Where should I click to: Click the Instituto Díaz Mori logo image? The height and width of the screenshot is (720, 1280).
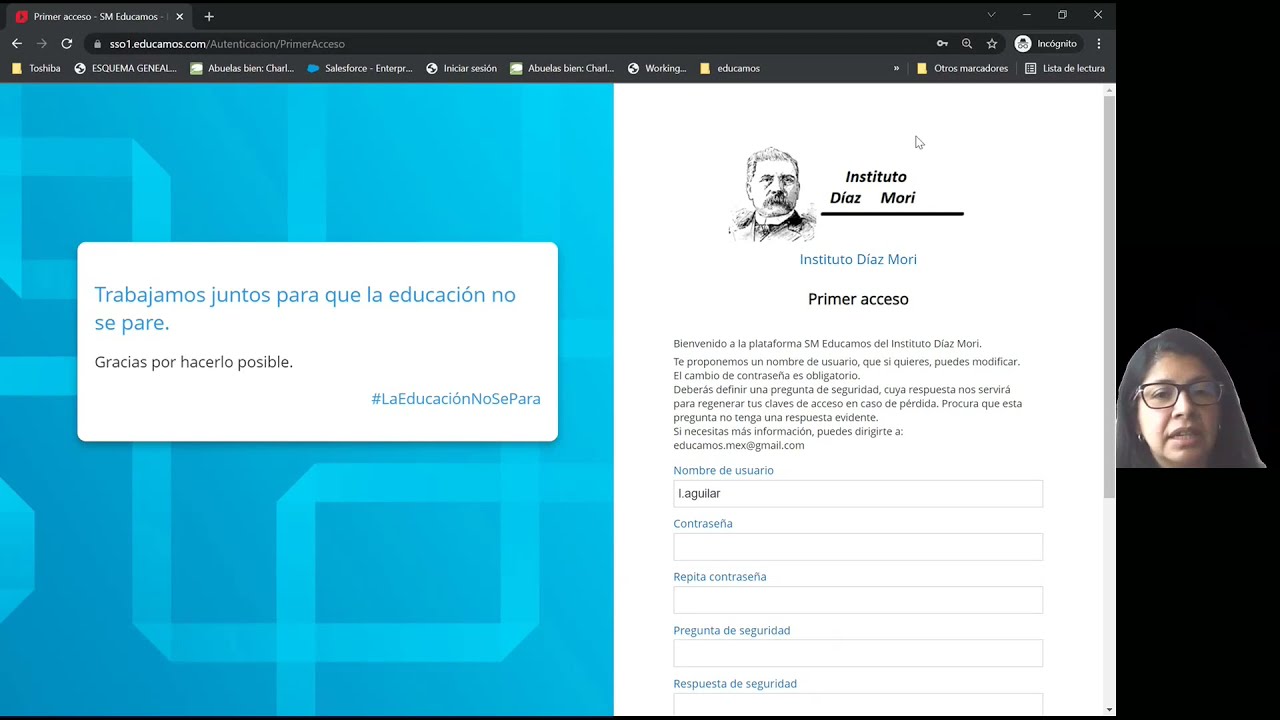(846, 194)
